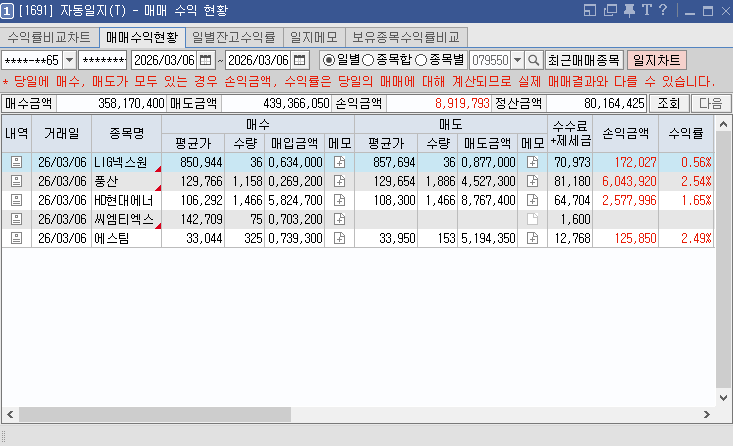The width and height of the screenshot is (733, 446).
Task: Add sell memo for LIG넥스원
Action: [532, 162]
